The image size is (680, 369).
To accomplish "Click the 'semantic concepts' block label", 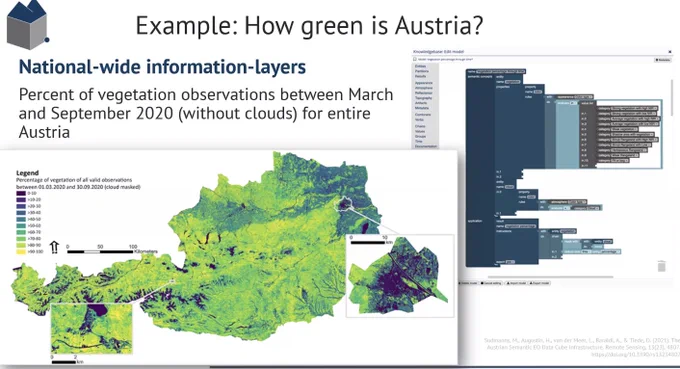I will [x=480, y=77].
